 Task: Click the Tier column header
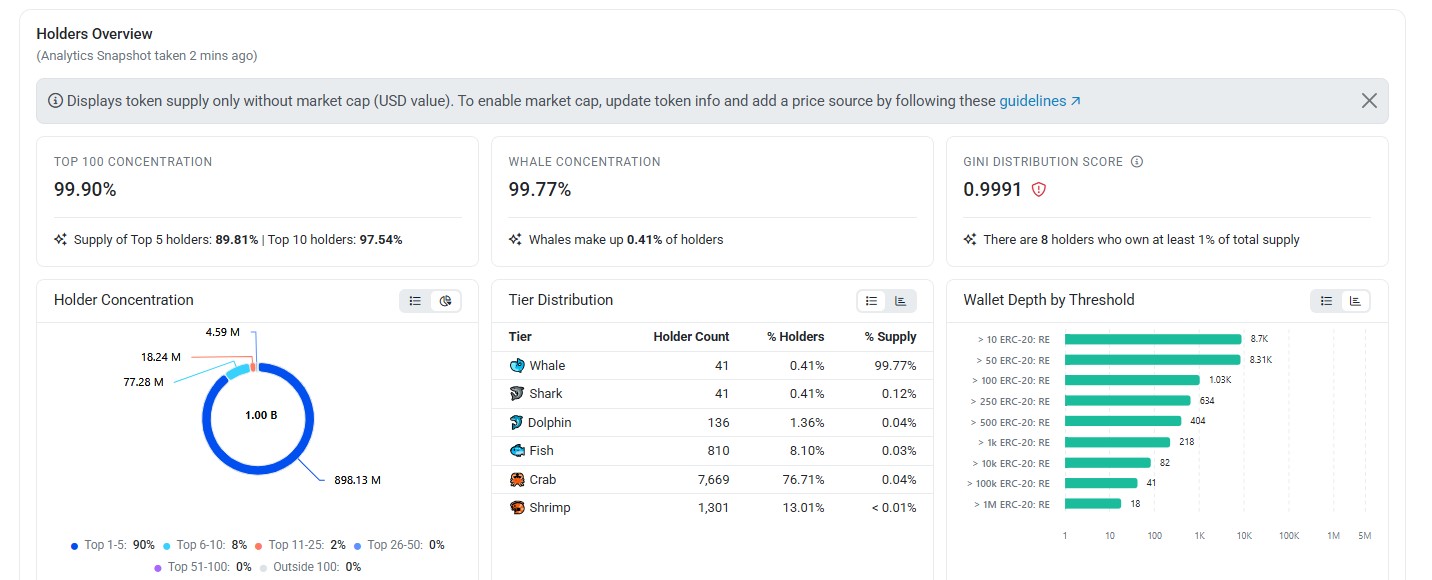520,337
